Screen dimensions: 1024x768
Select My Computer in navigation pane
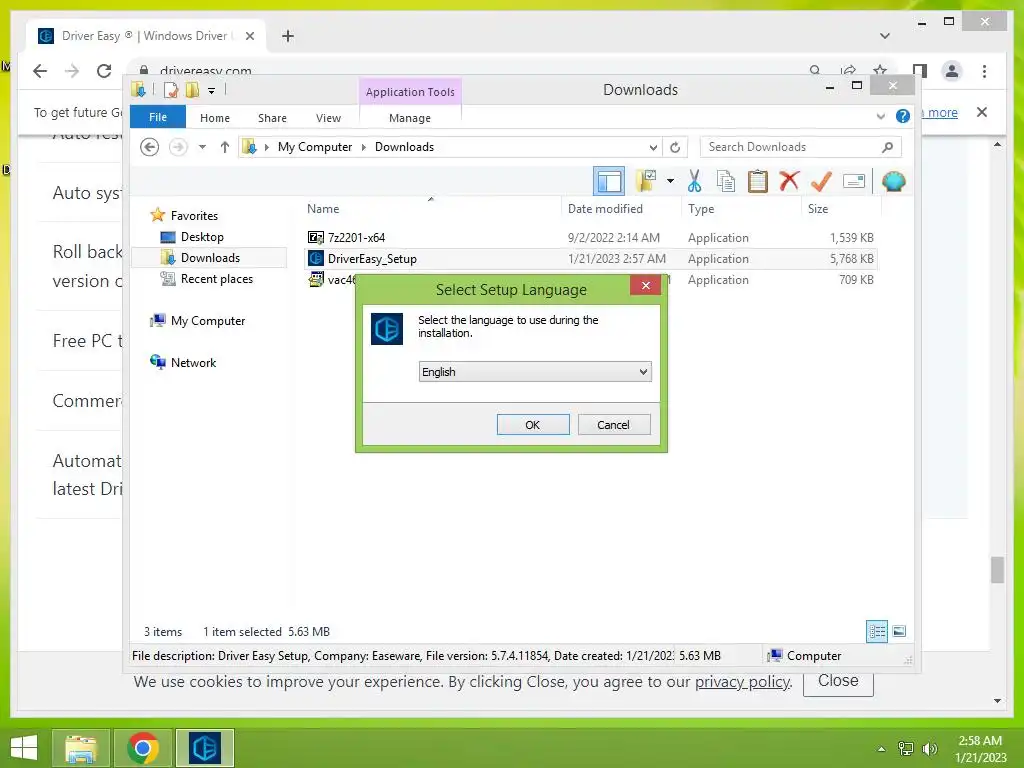click(x=208, y=321)
